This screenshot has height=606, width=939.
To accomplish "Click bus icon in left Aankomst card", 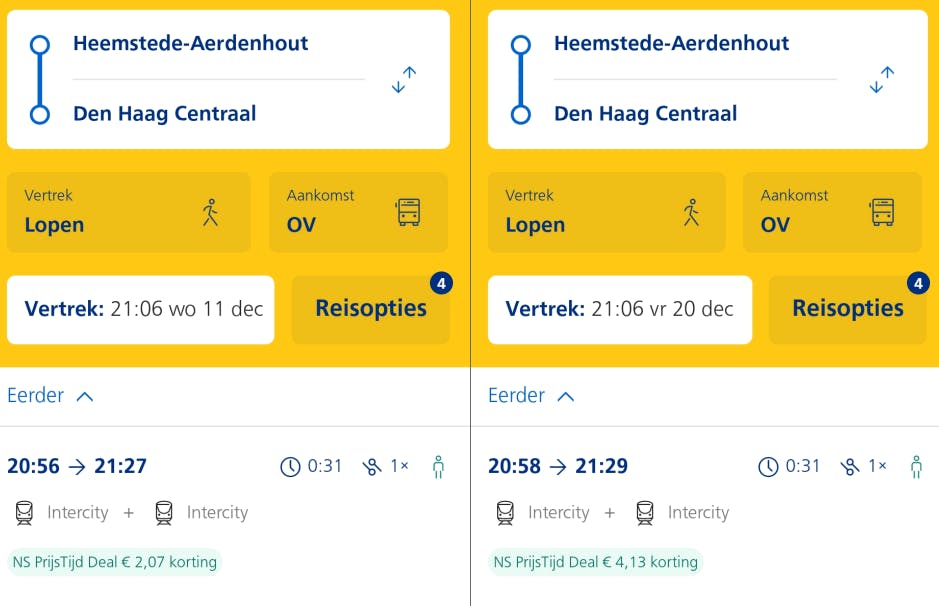I will 409,212.
